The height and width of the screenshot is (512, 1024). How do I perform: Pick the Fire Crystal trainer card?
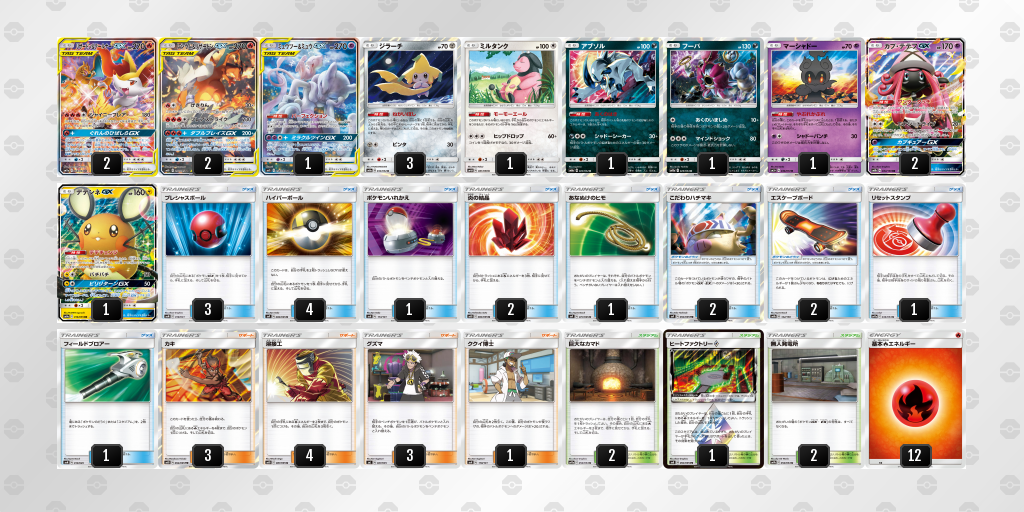click(x=511, y=253)
